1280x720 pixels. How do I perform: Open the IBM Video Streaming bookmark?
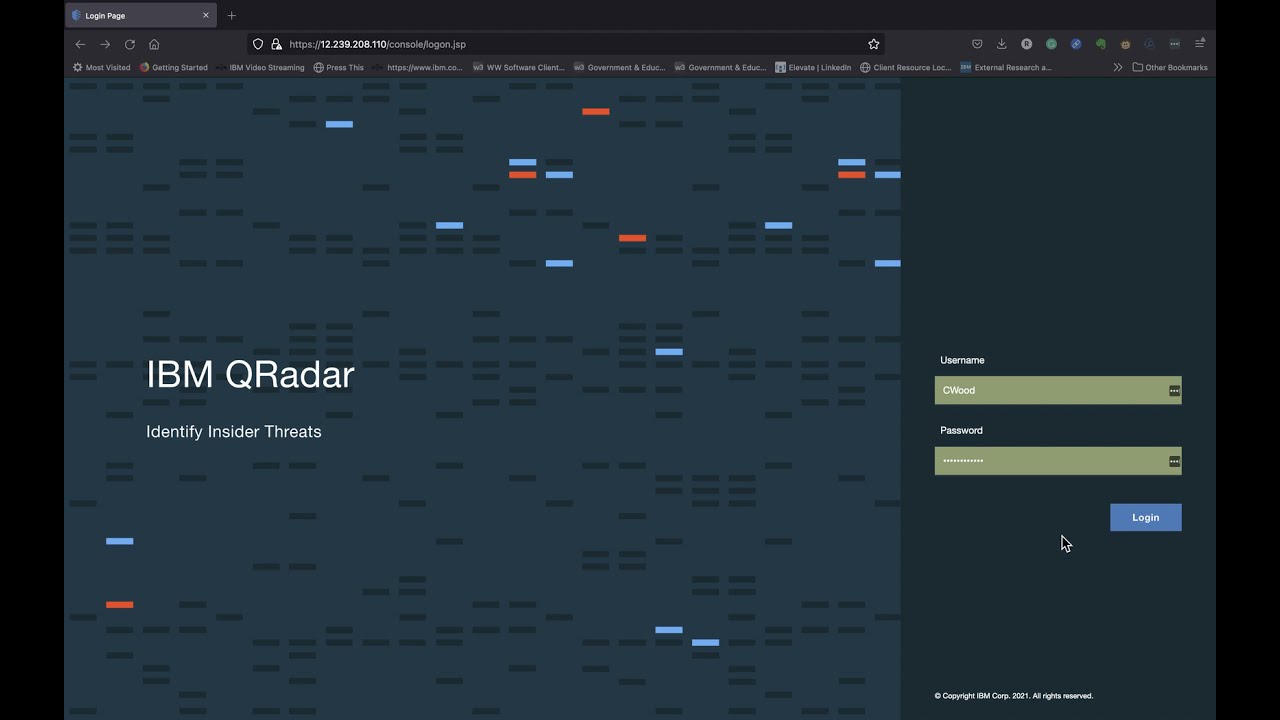pyautogui.click(x=260, y=68)
